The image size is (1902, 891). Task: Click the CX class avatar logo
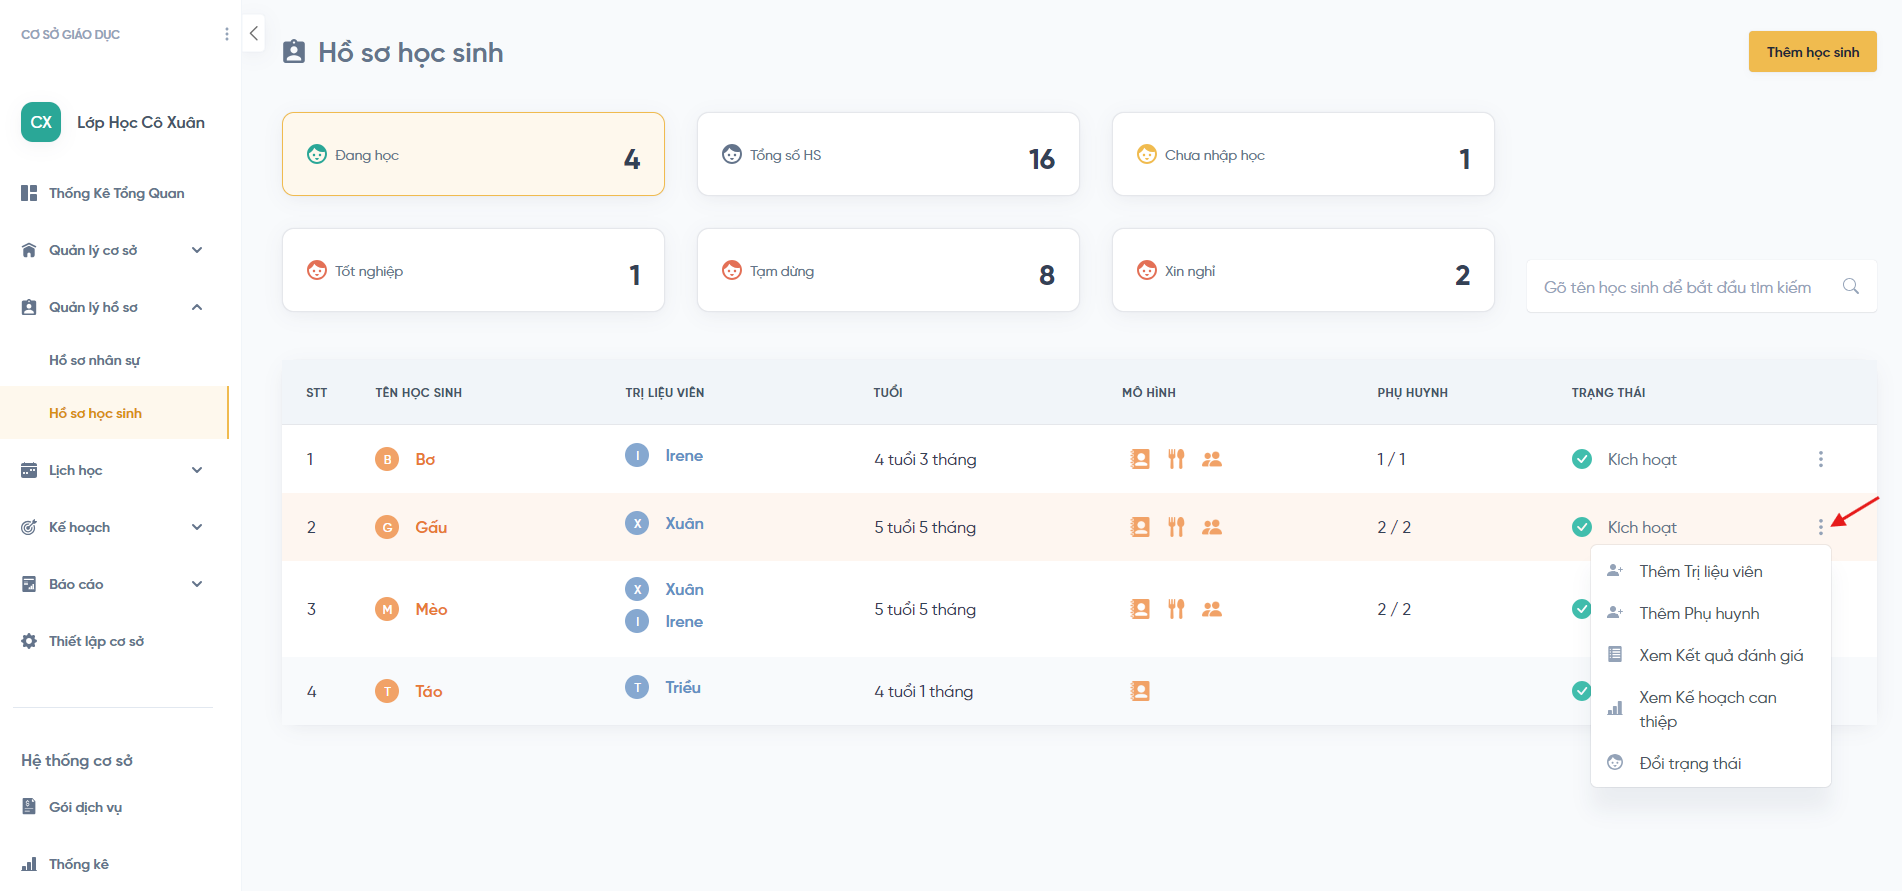coord(41,122)
